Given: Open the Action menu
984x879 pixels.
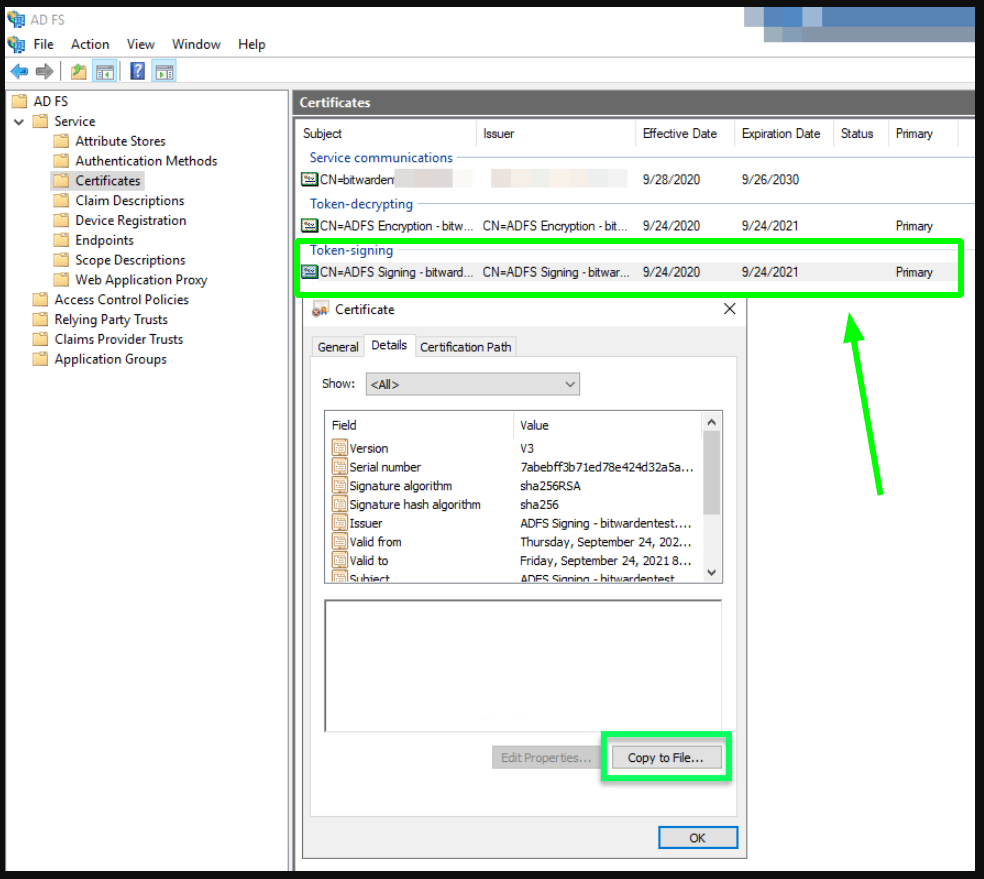Looking at the screenshot, I should (x=89, y=44).
